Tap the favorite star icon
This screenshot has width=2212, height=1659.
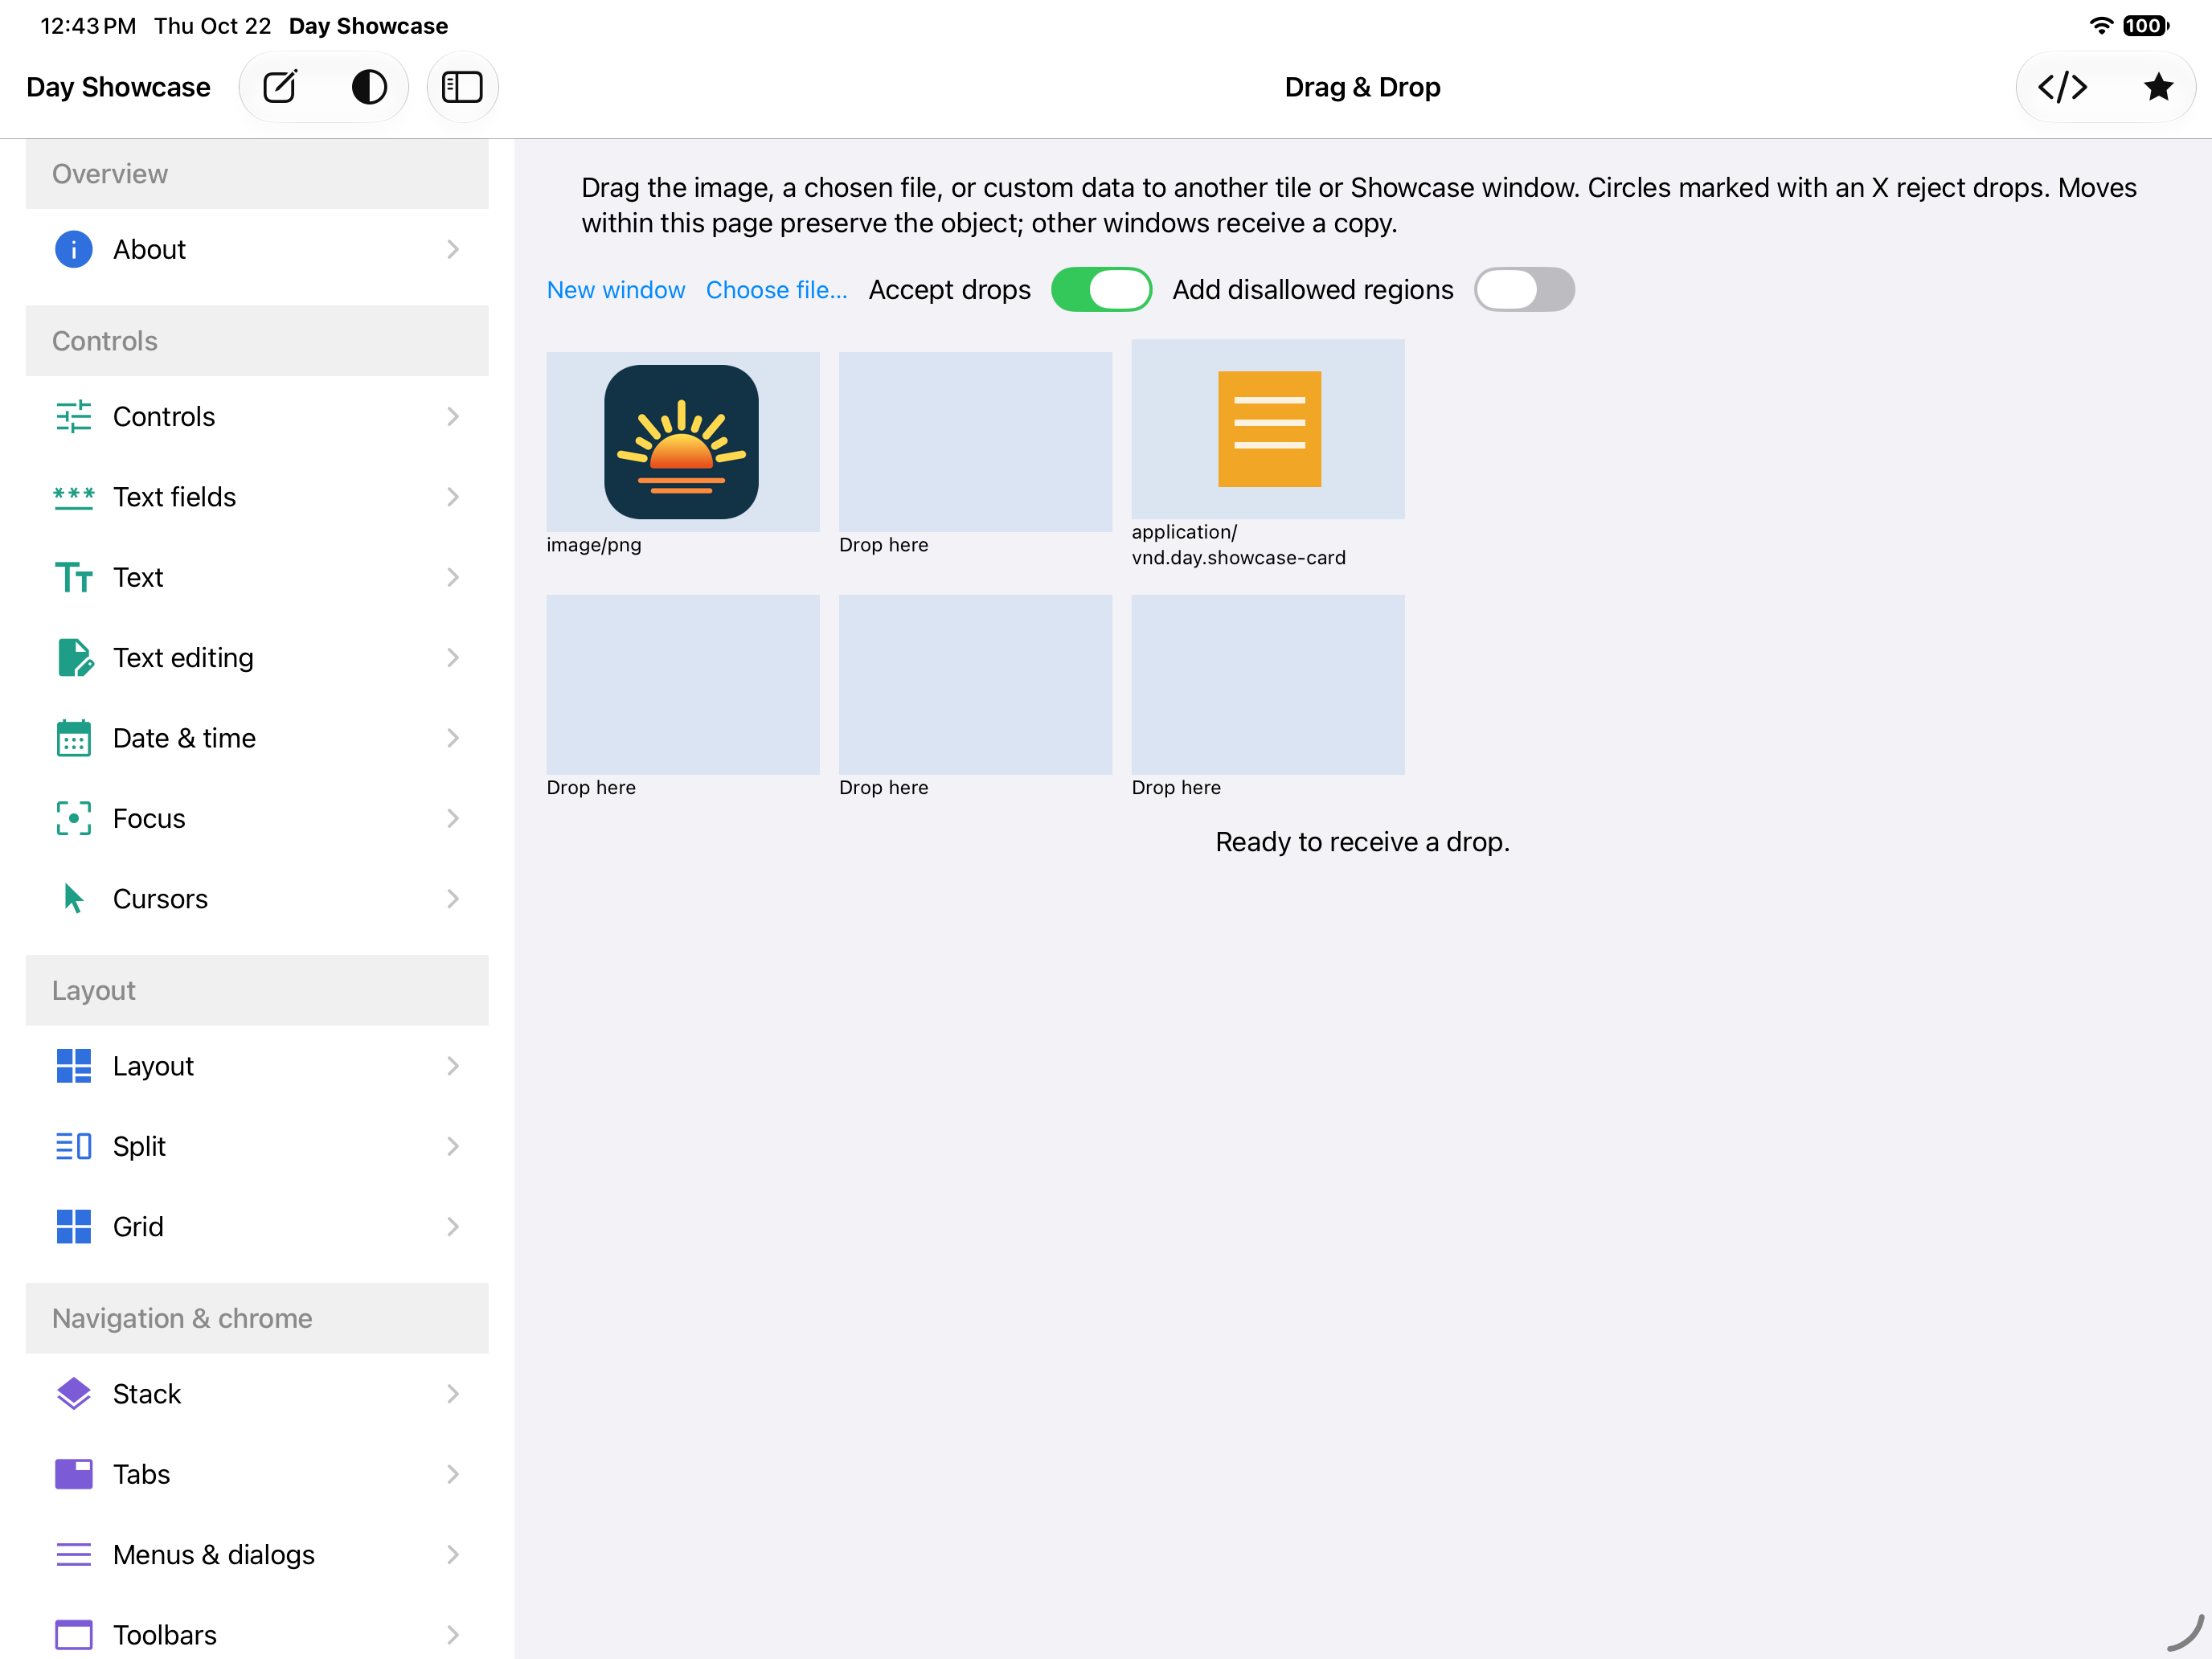[x=2158, y=87]
